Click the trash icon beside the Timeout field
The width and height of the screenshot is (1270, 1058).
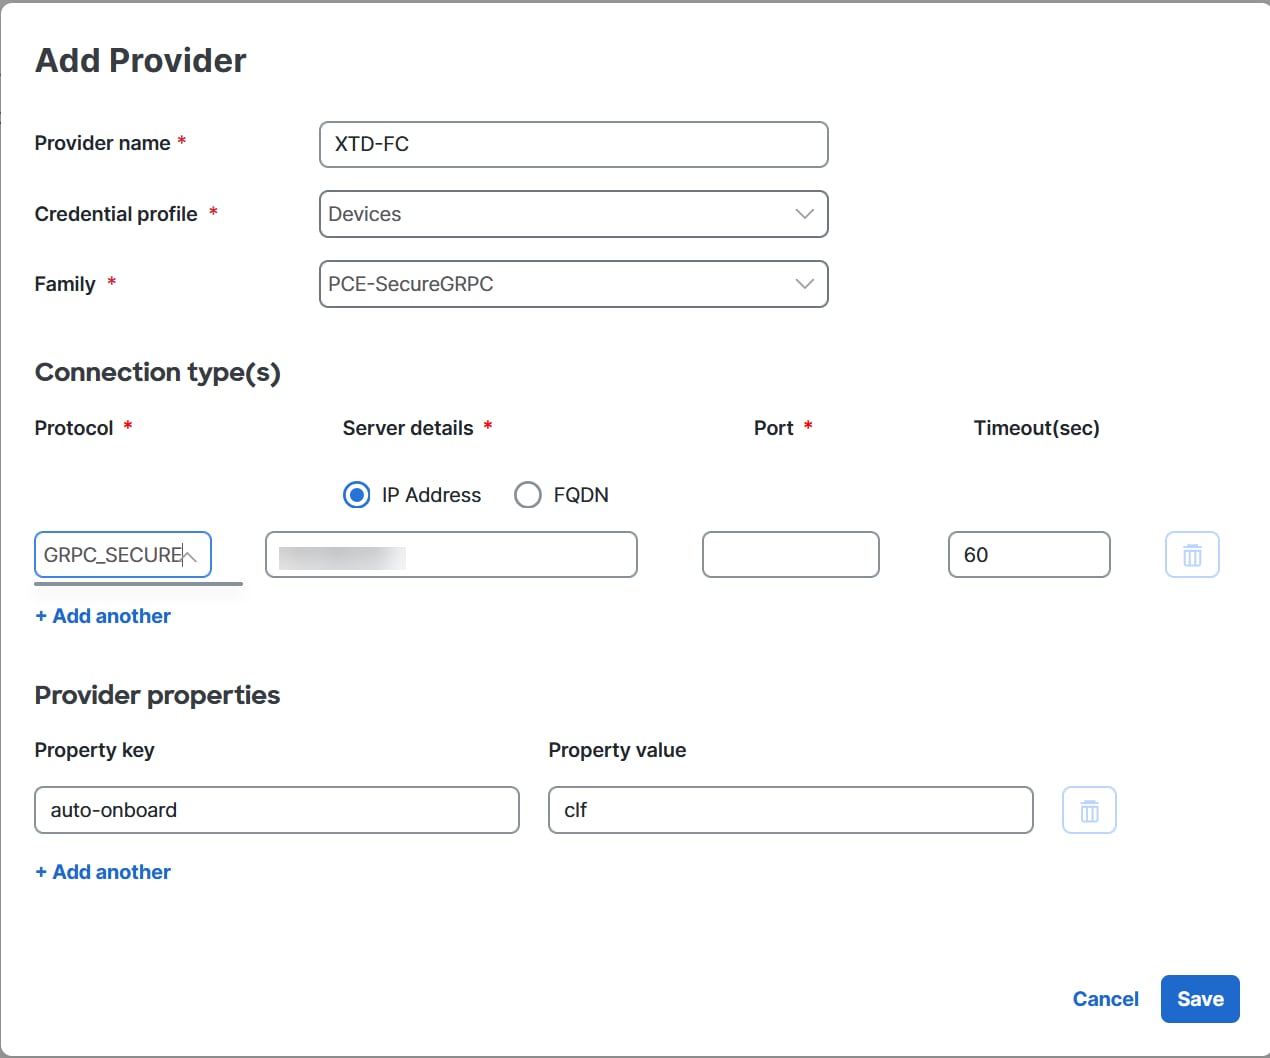1191,554
